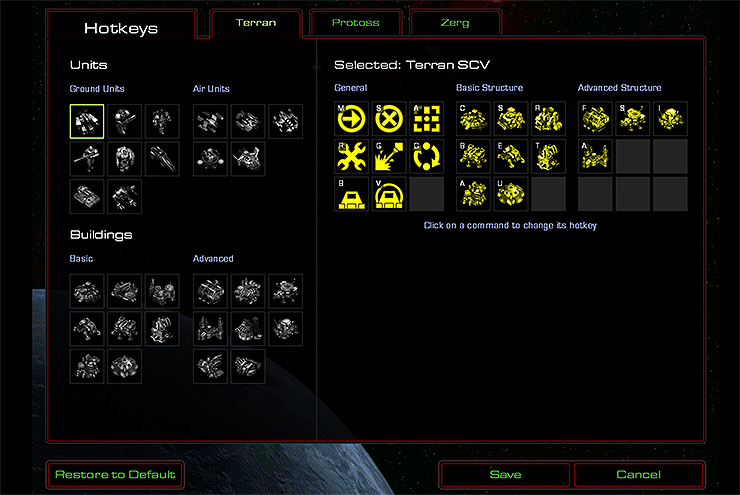The width and height of the screenshot is (740, 495).
Task: Select the Goliath walker unit icon
Action: [125, 197]
